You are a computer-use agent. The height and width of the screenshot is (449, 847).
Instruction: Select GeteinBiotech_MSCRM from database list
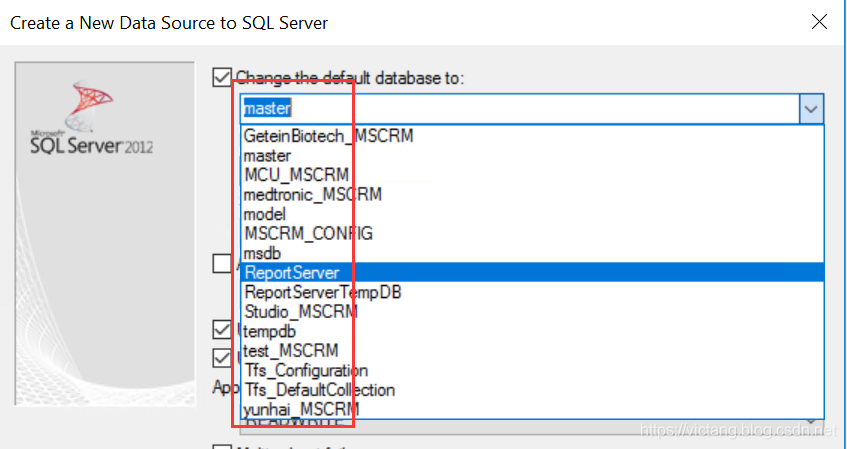tap(532, 136)
